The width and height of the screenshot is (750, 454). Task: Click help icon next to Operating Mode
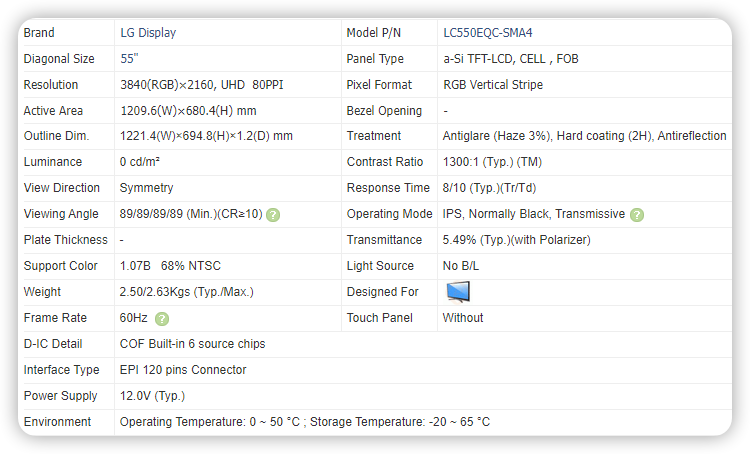coord(637,214)
